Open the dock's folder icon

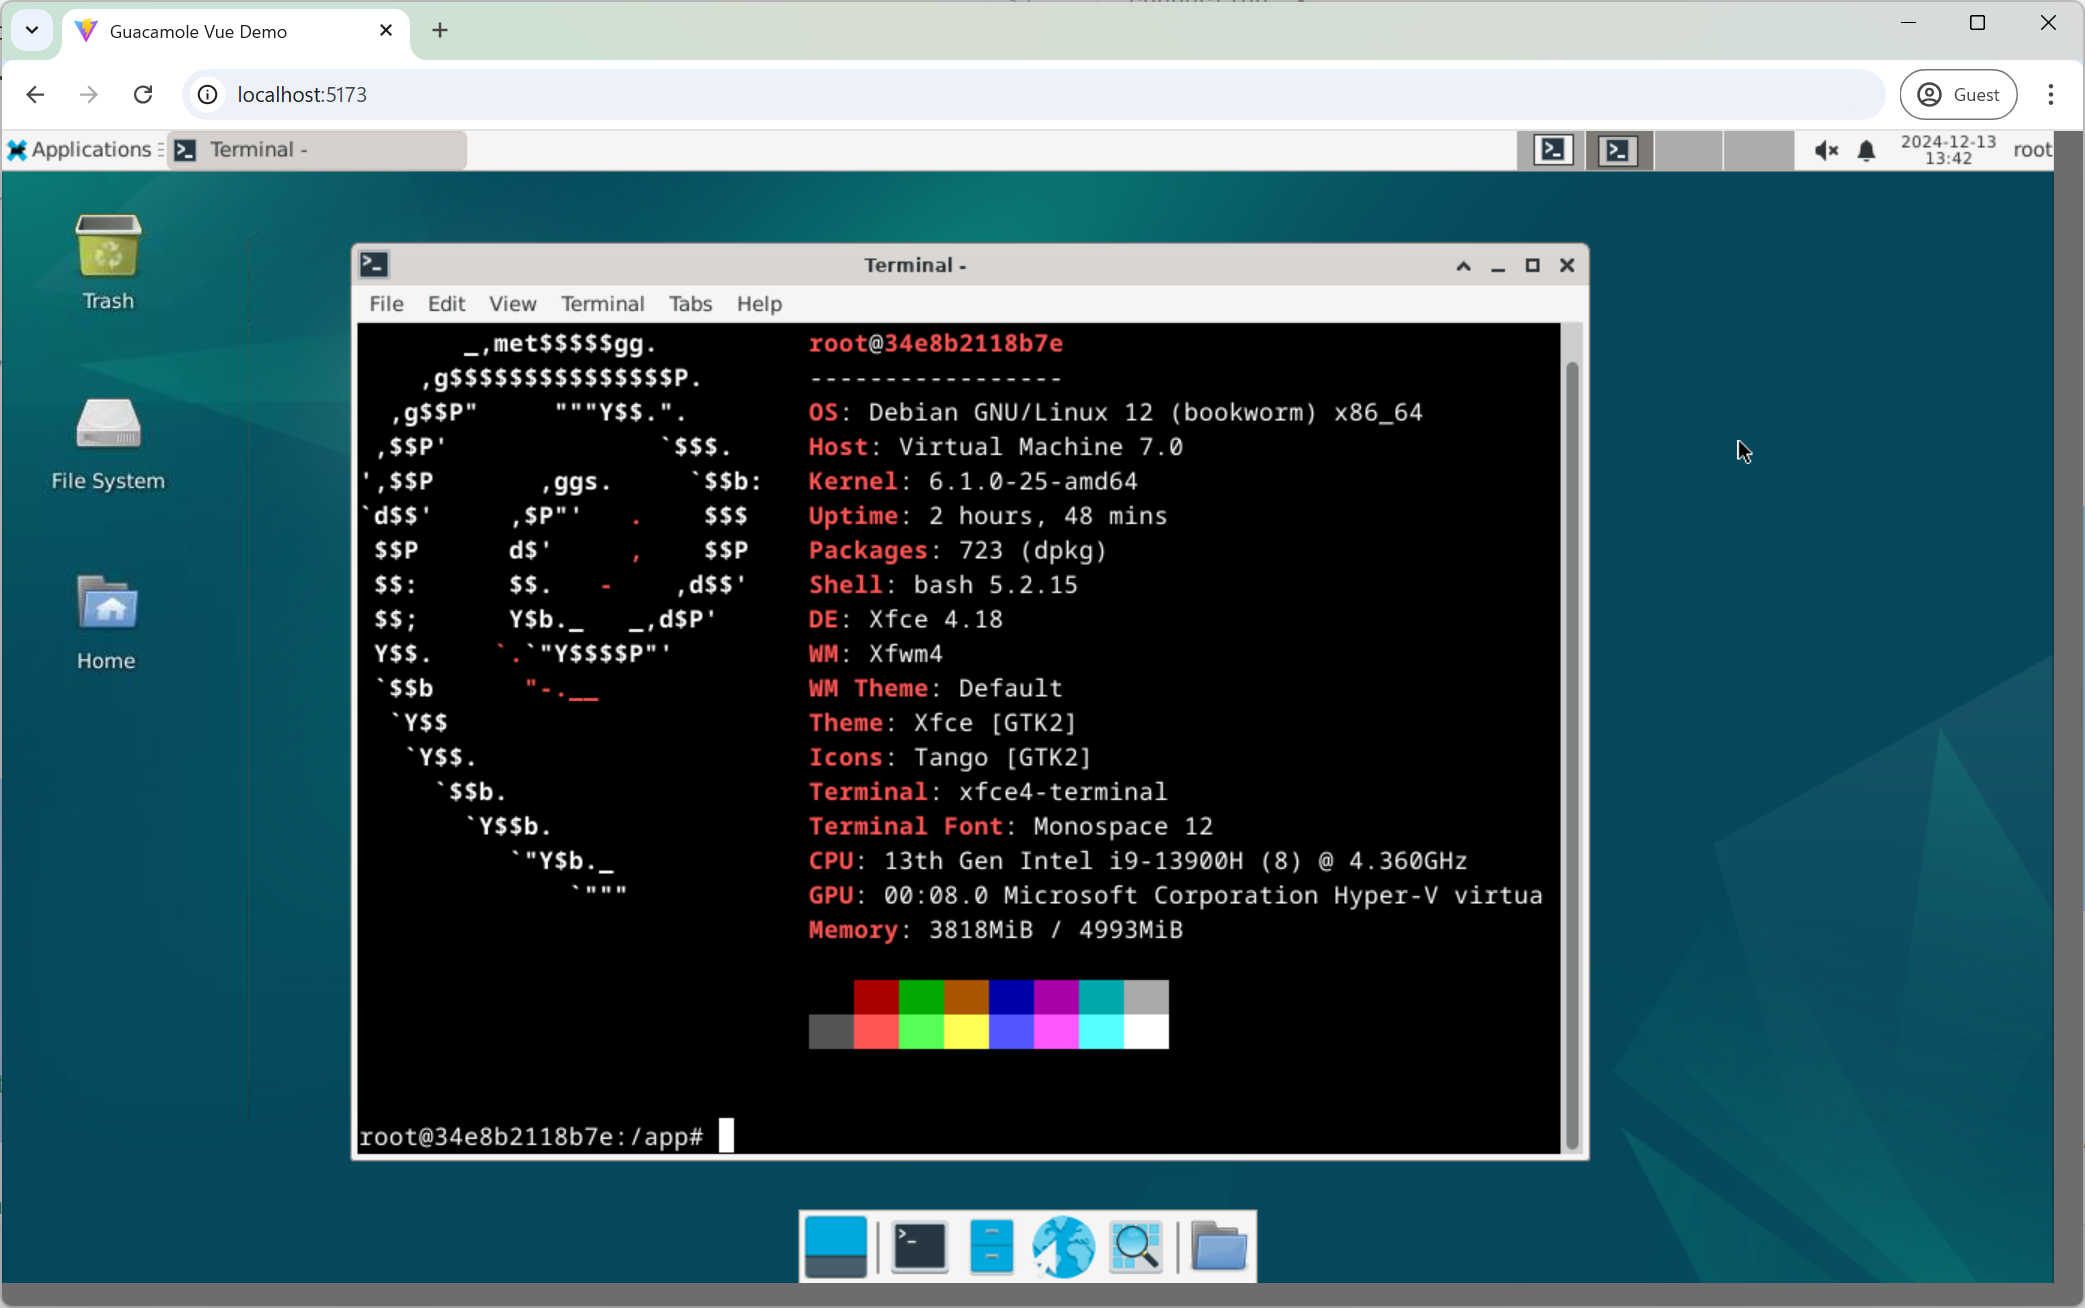(1218, 1246)
